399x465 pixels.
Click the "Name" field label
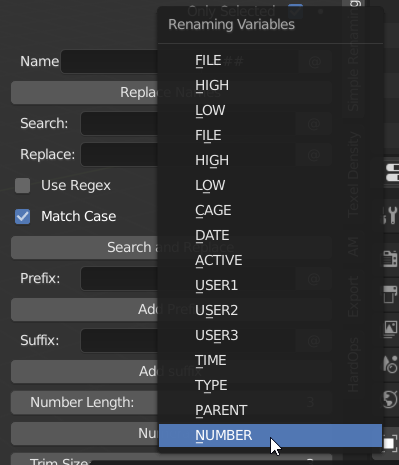coord(40,61)
